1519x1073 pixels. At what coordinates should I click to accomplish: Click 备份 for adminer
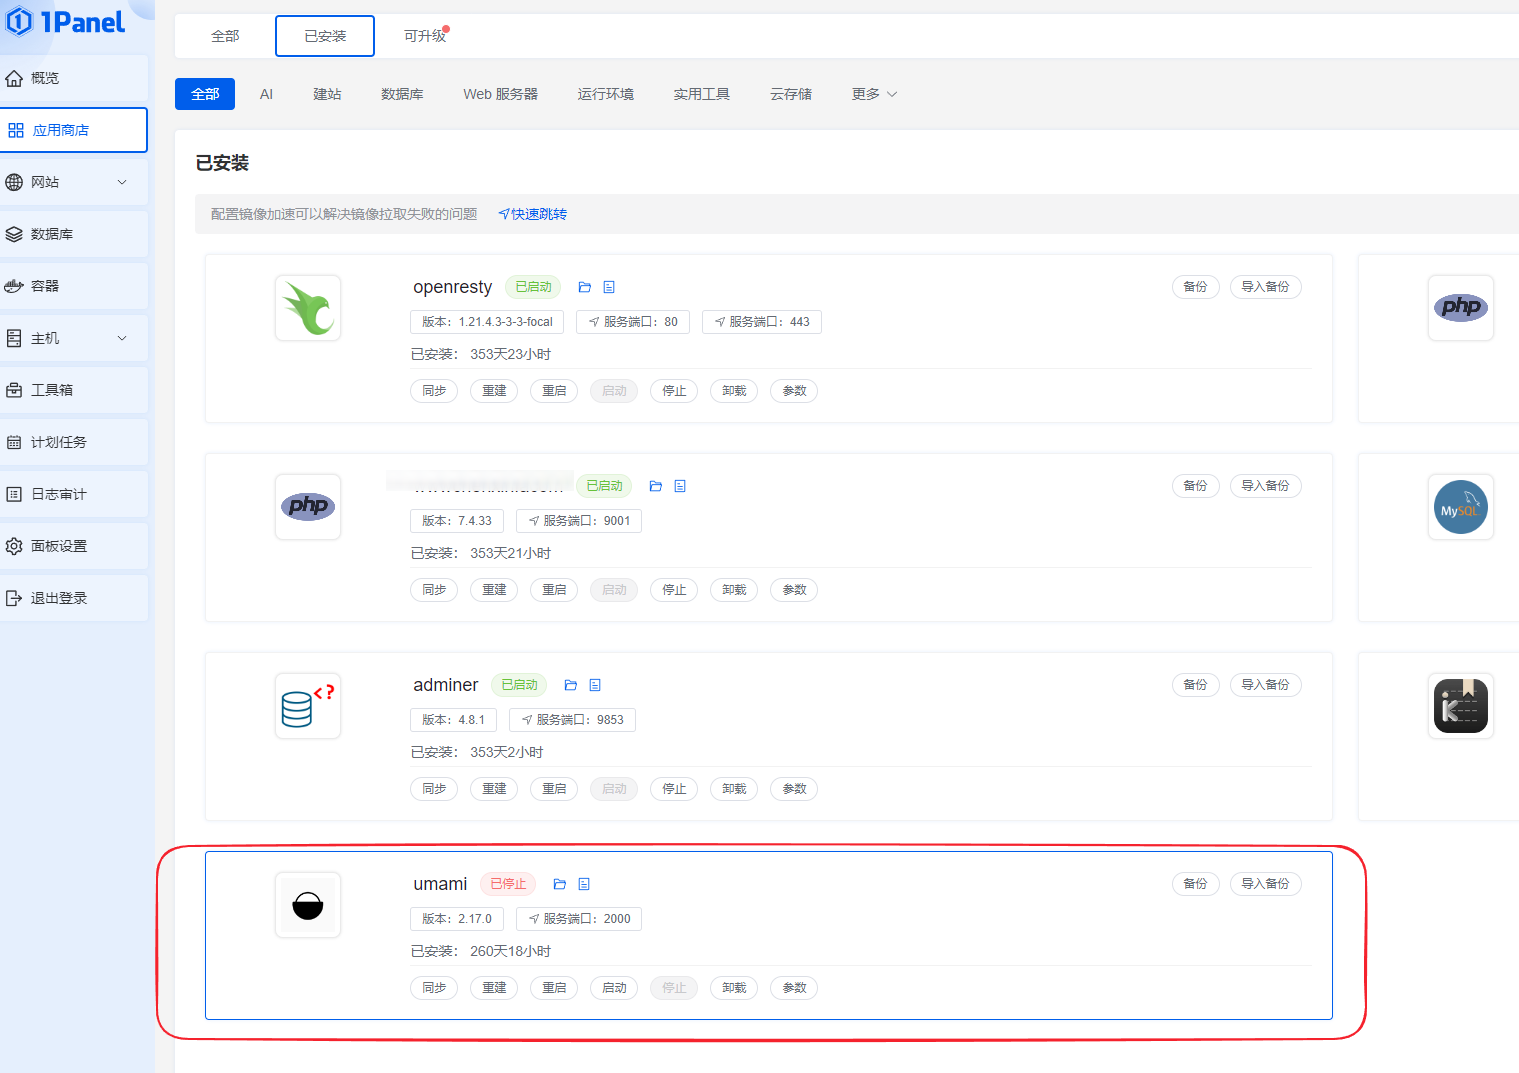coord(1195,685)
